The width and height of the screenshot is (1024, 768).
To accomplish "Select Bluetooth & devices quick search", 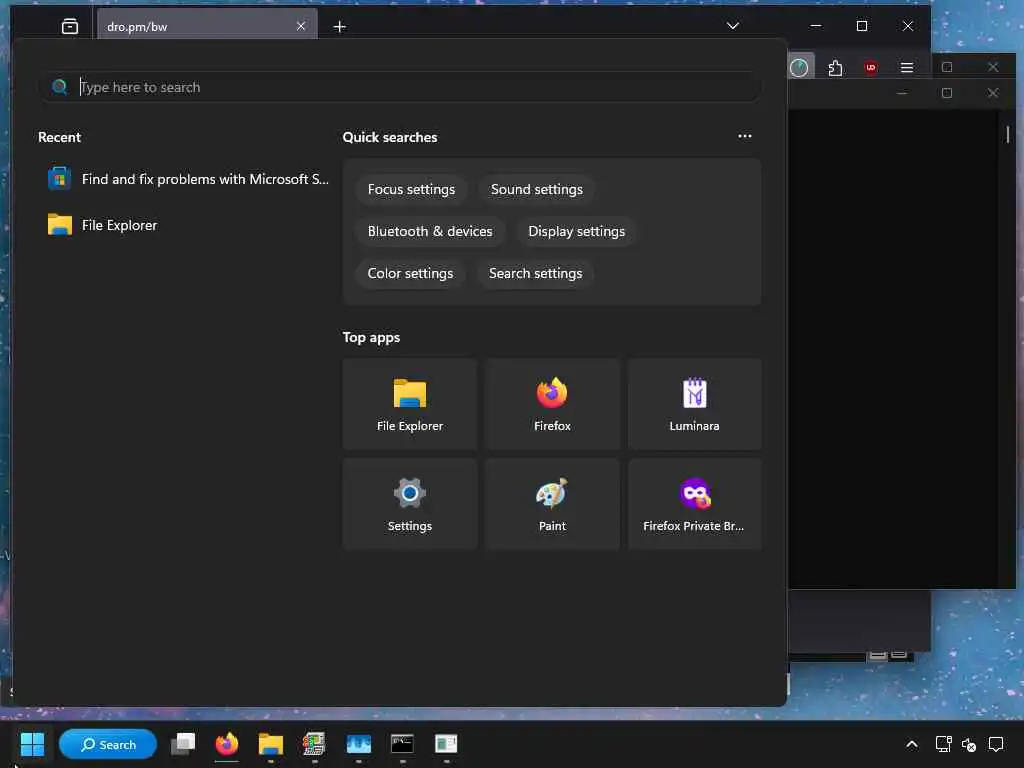I will (430, 231).
